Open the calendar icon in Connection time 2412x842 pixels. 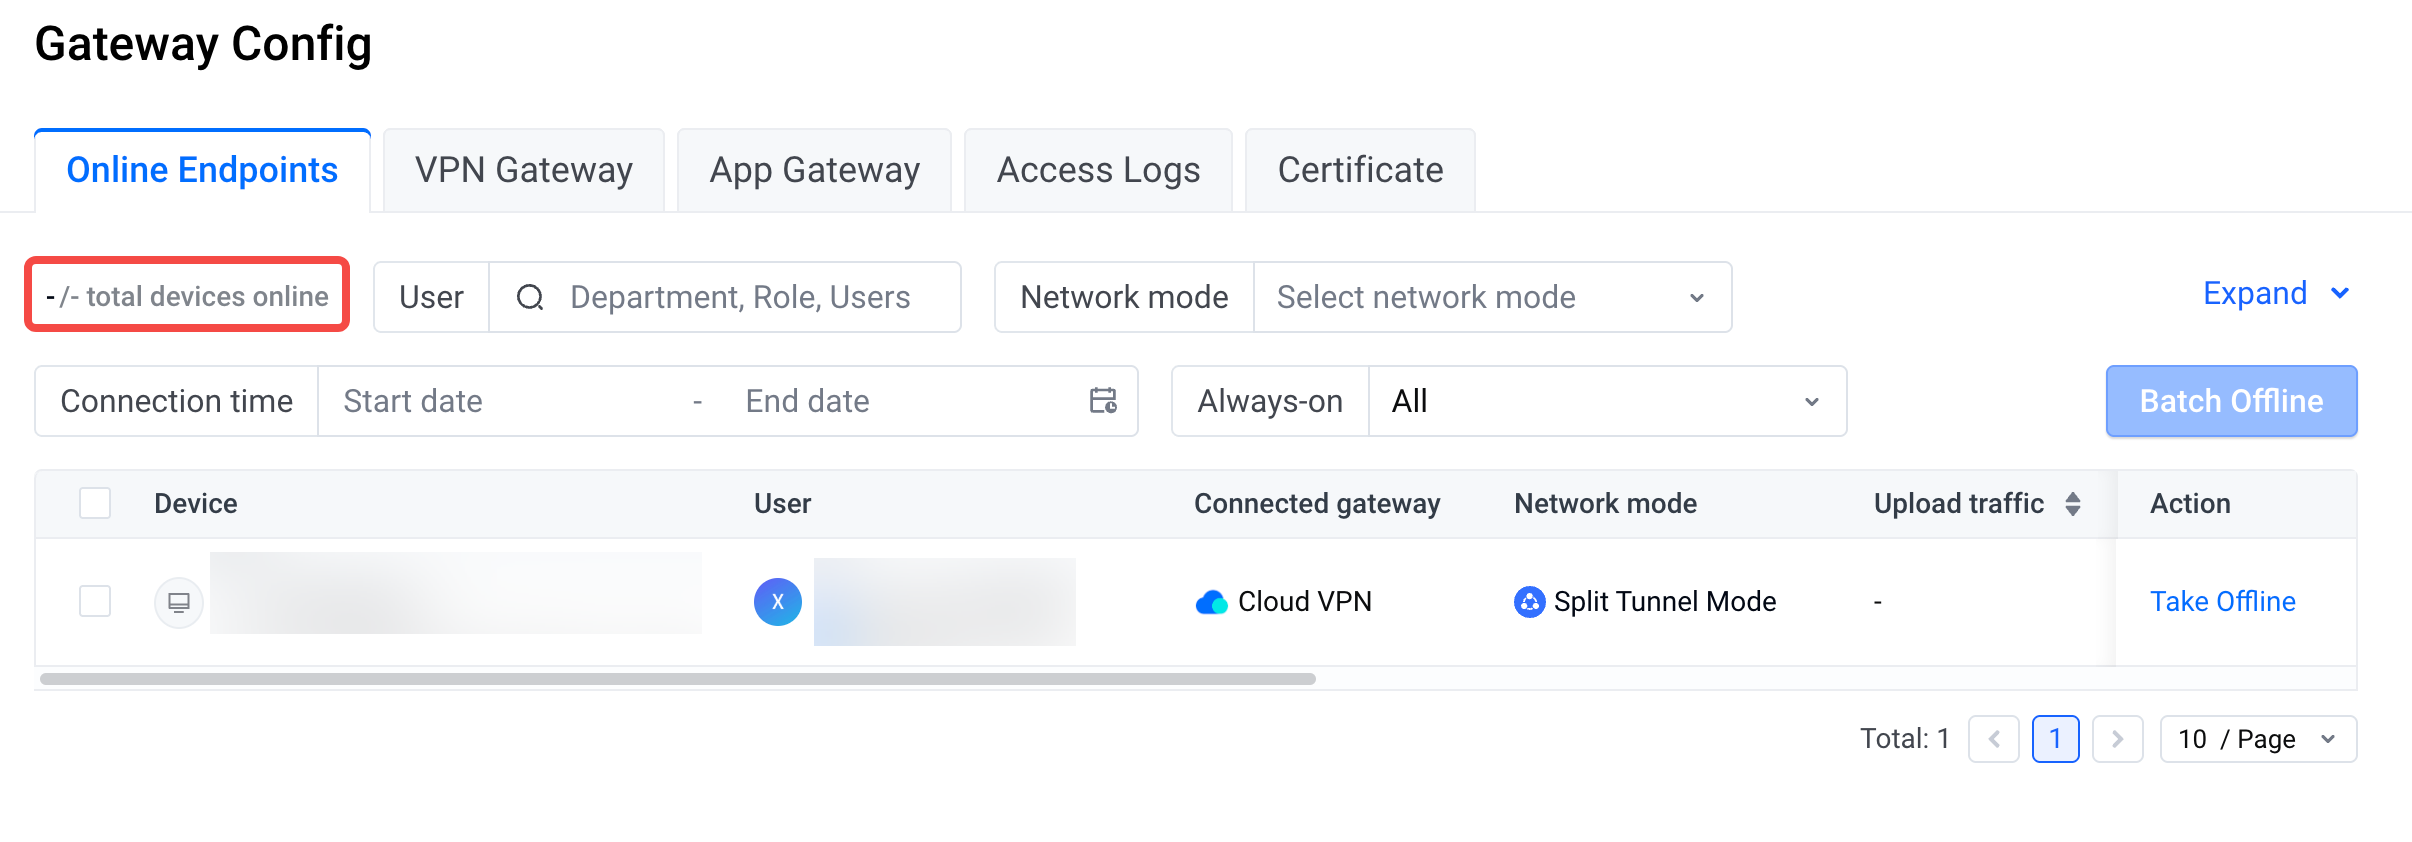click(1103, 401)
